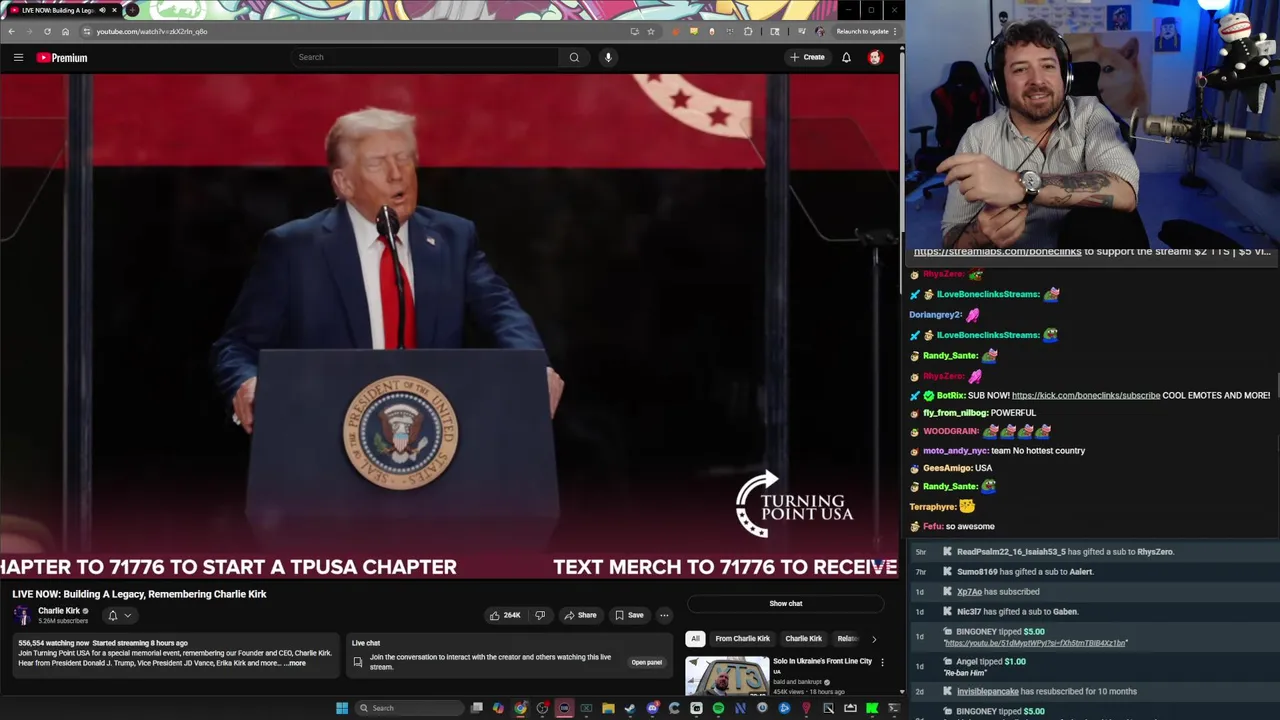Select From Charlie Kirk filter chip
This screenshot has width=1280, height=720.
(x=742, y=639)
